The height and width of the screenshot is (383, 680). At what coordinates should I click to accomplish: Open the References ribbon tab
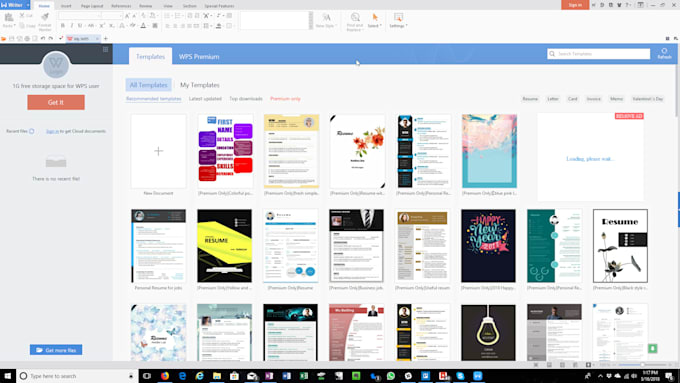pyautogui.click(x=121, y=6)
